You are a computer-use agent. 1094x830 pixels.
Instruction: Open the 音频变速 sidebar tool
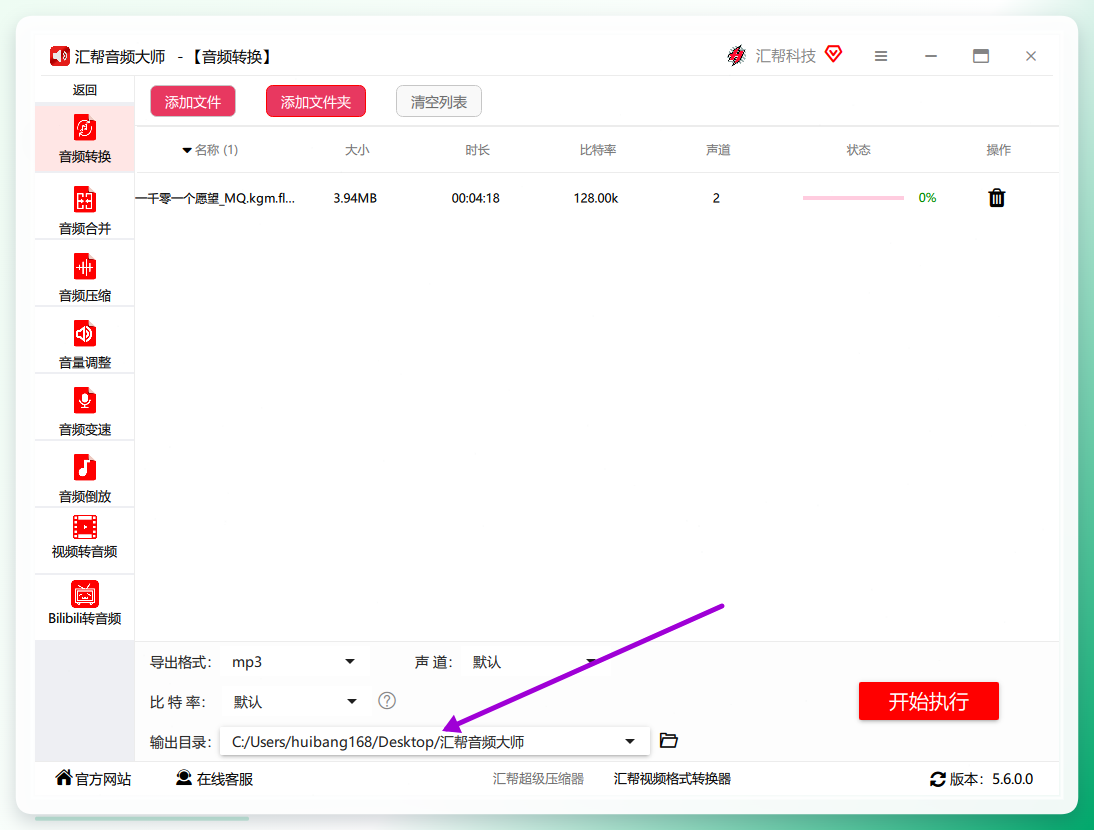84,410
